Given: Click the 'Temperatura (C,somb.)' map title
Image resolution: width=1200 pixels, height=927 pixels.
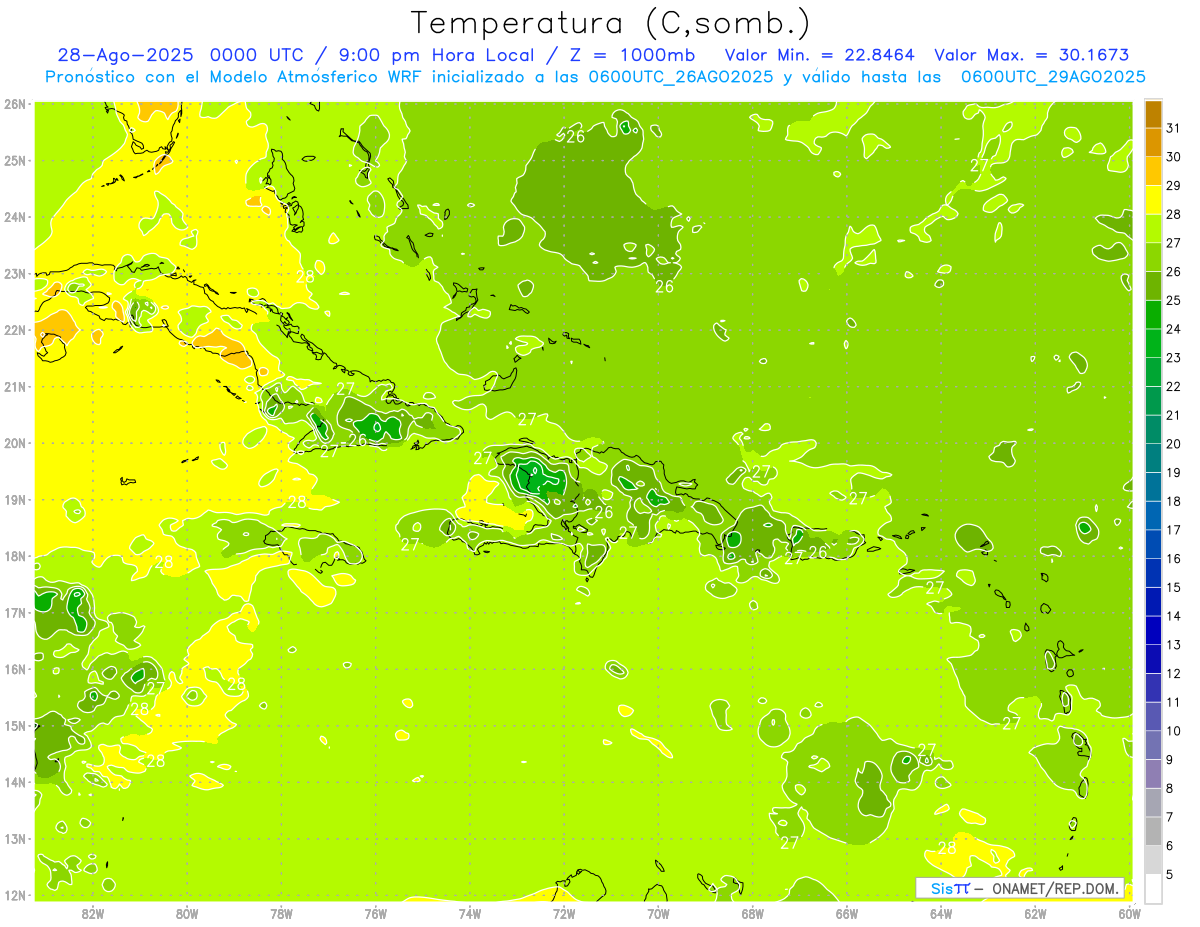Looking at the screenshot, I should coord(610,23).
